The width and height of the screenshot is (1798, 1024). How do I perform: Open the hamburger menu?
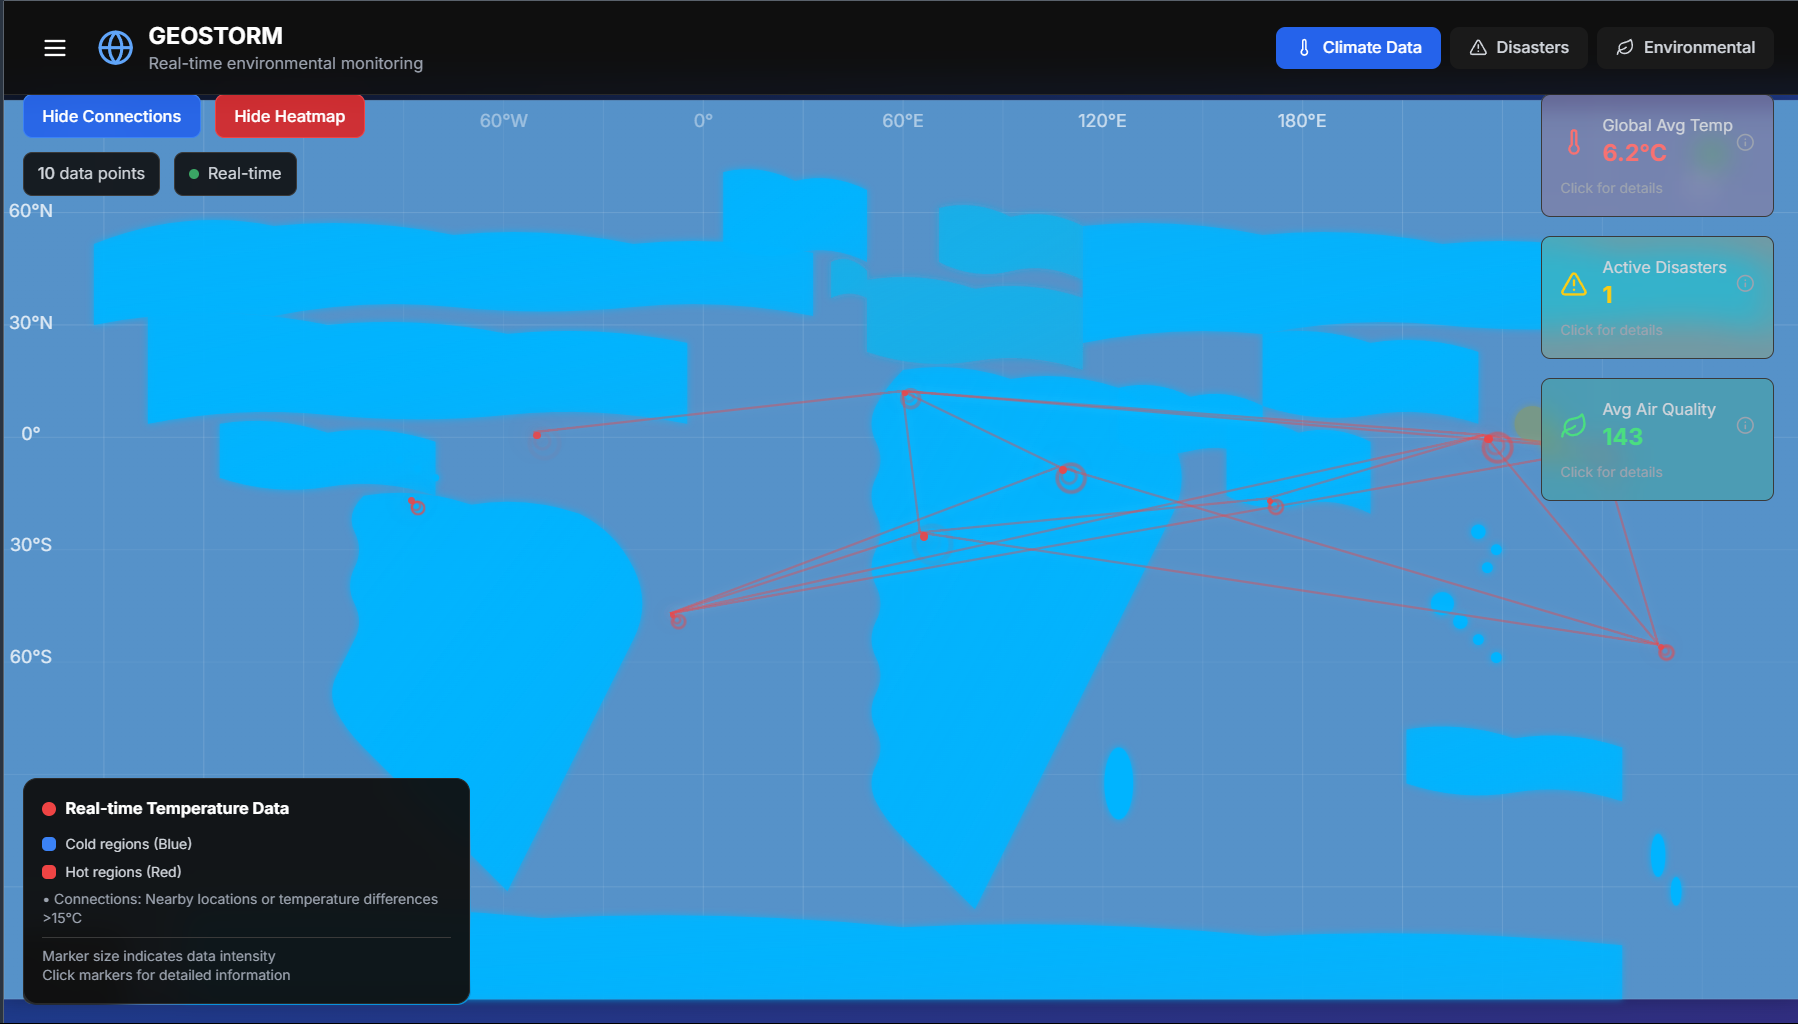pyautogui.click(x=55, y=48)
